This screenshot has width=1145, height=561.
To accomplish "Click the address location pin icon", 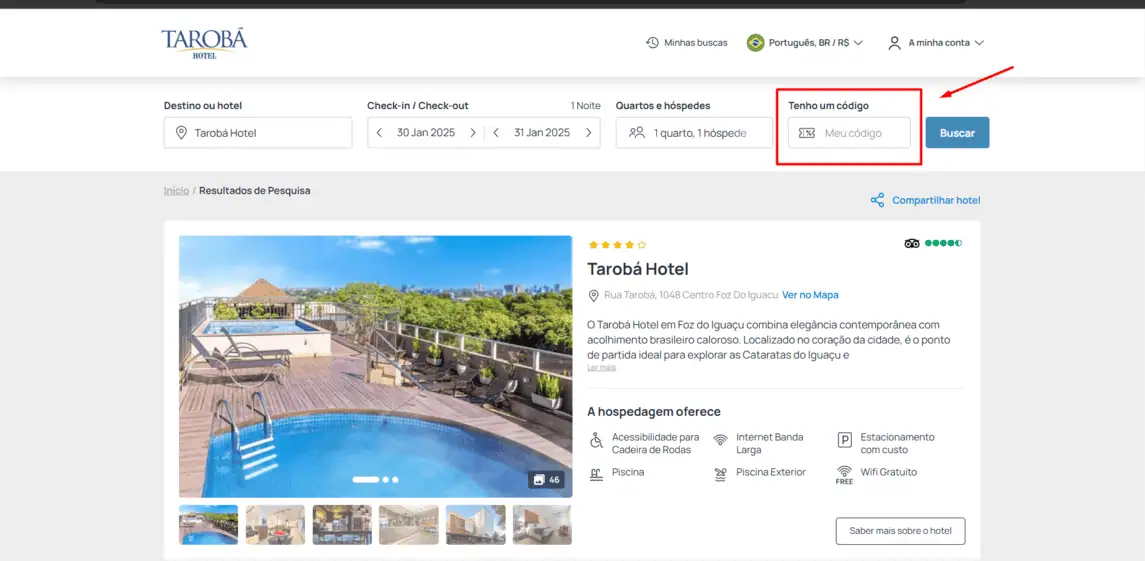I will [x=594, y=295].
